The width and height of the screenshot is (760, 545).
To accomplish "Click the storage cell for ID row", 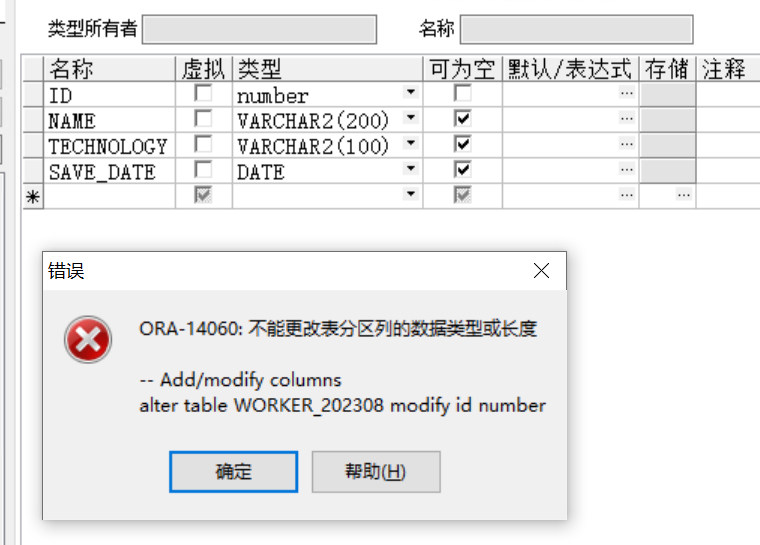I will tap(667, 95).
